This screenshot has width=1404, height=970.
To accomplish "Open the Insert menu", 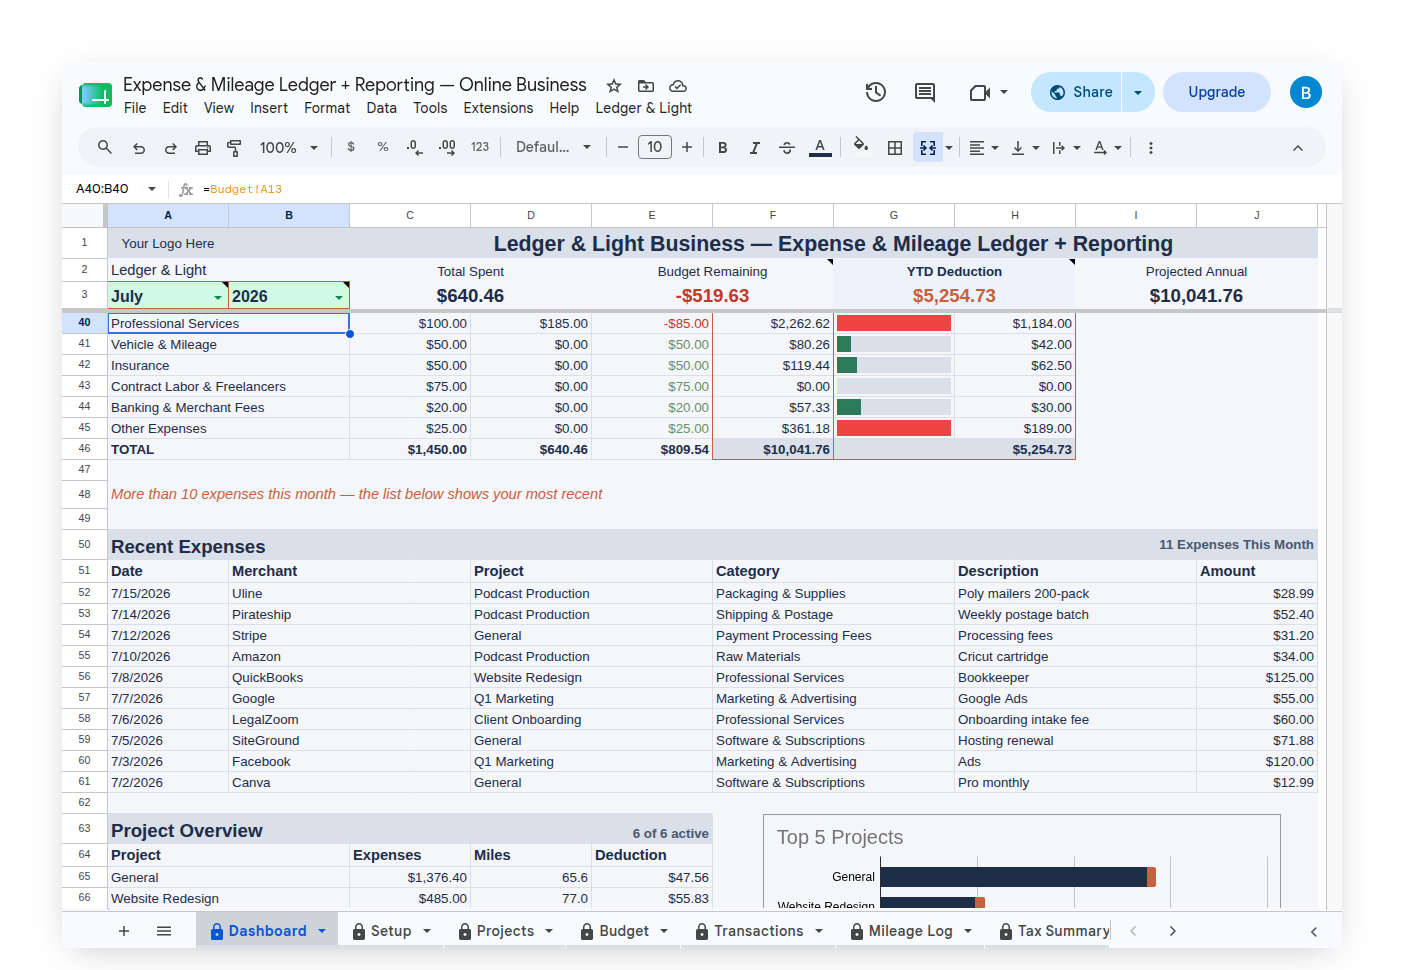I will (x=269, y=108).
